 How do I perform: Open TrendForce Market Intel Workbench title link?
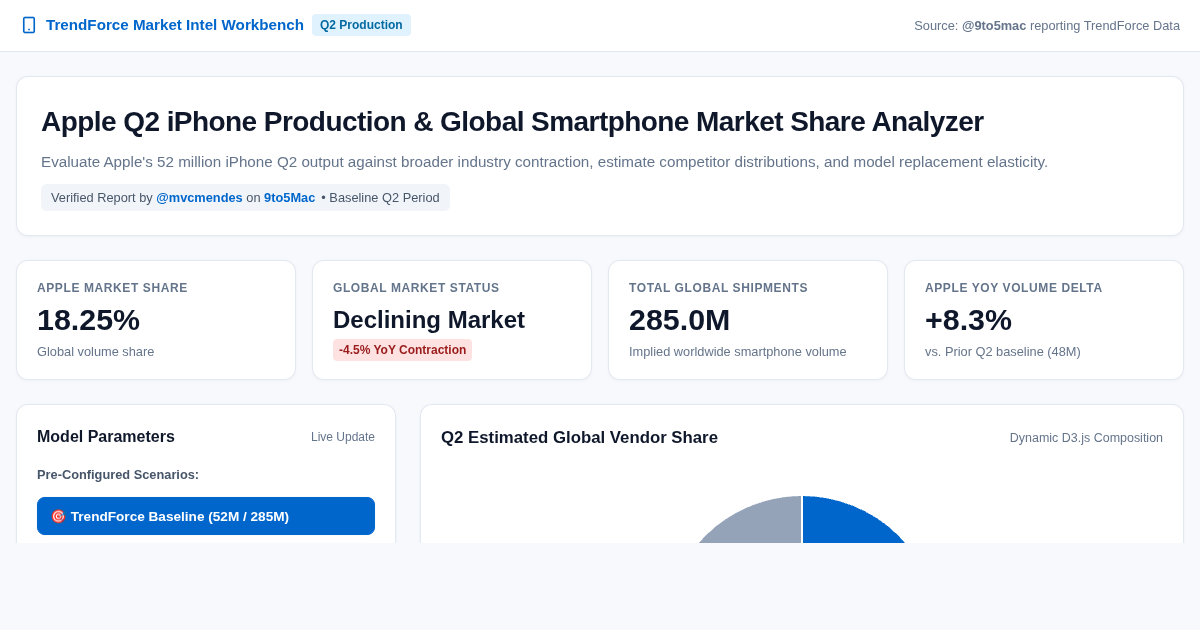[x=175, y=25]
